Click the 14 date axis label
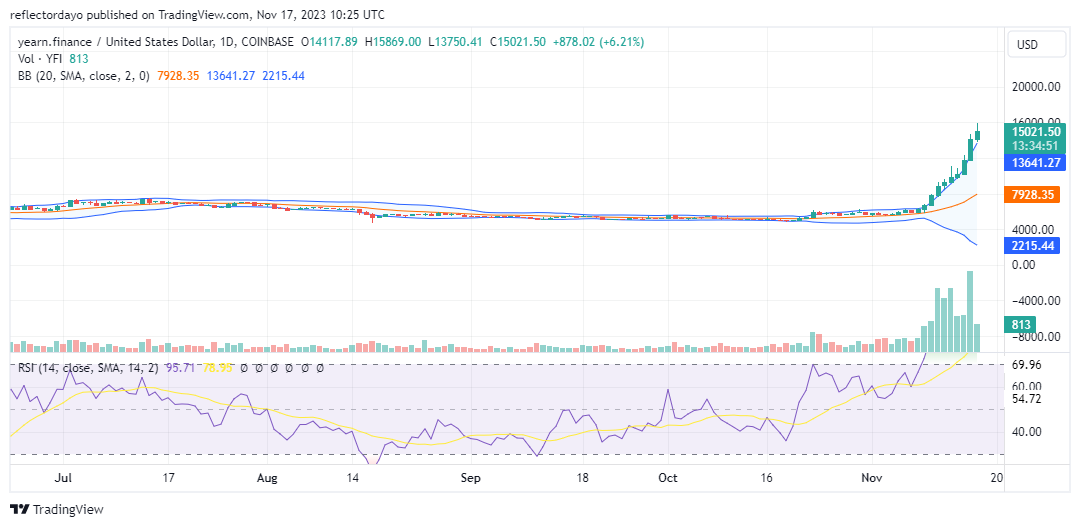Screen dimensions: 1080x527 tap(353, 477)
